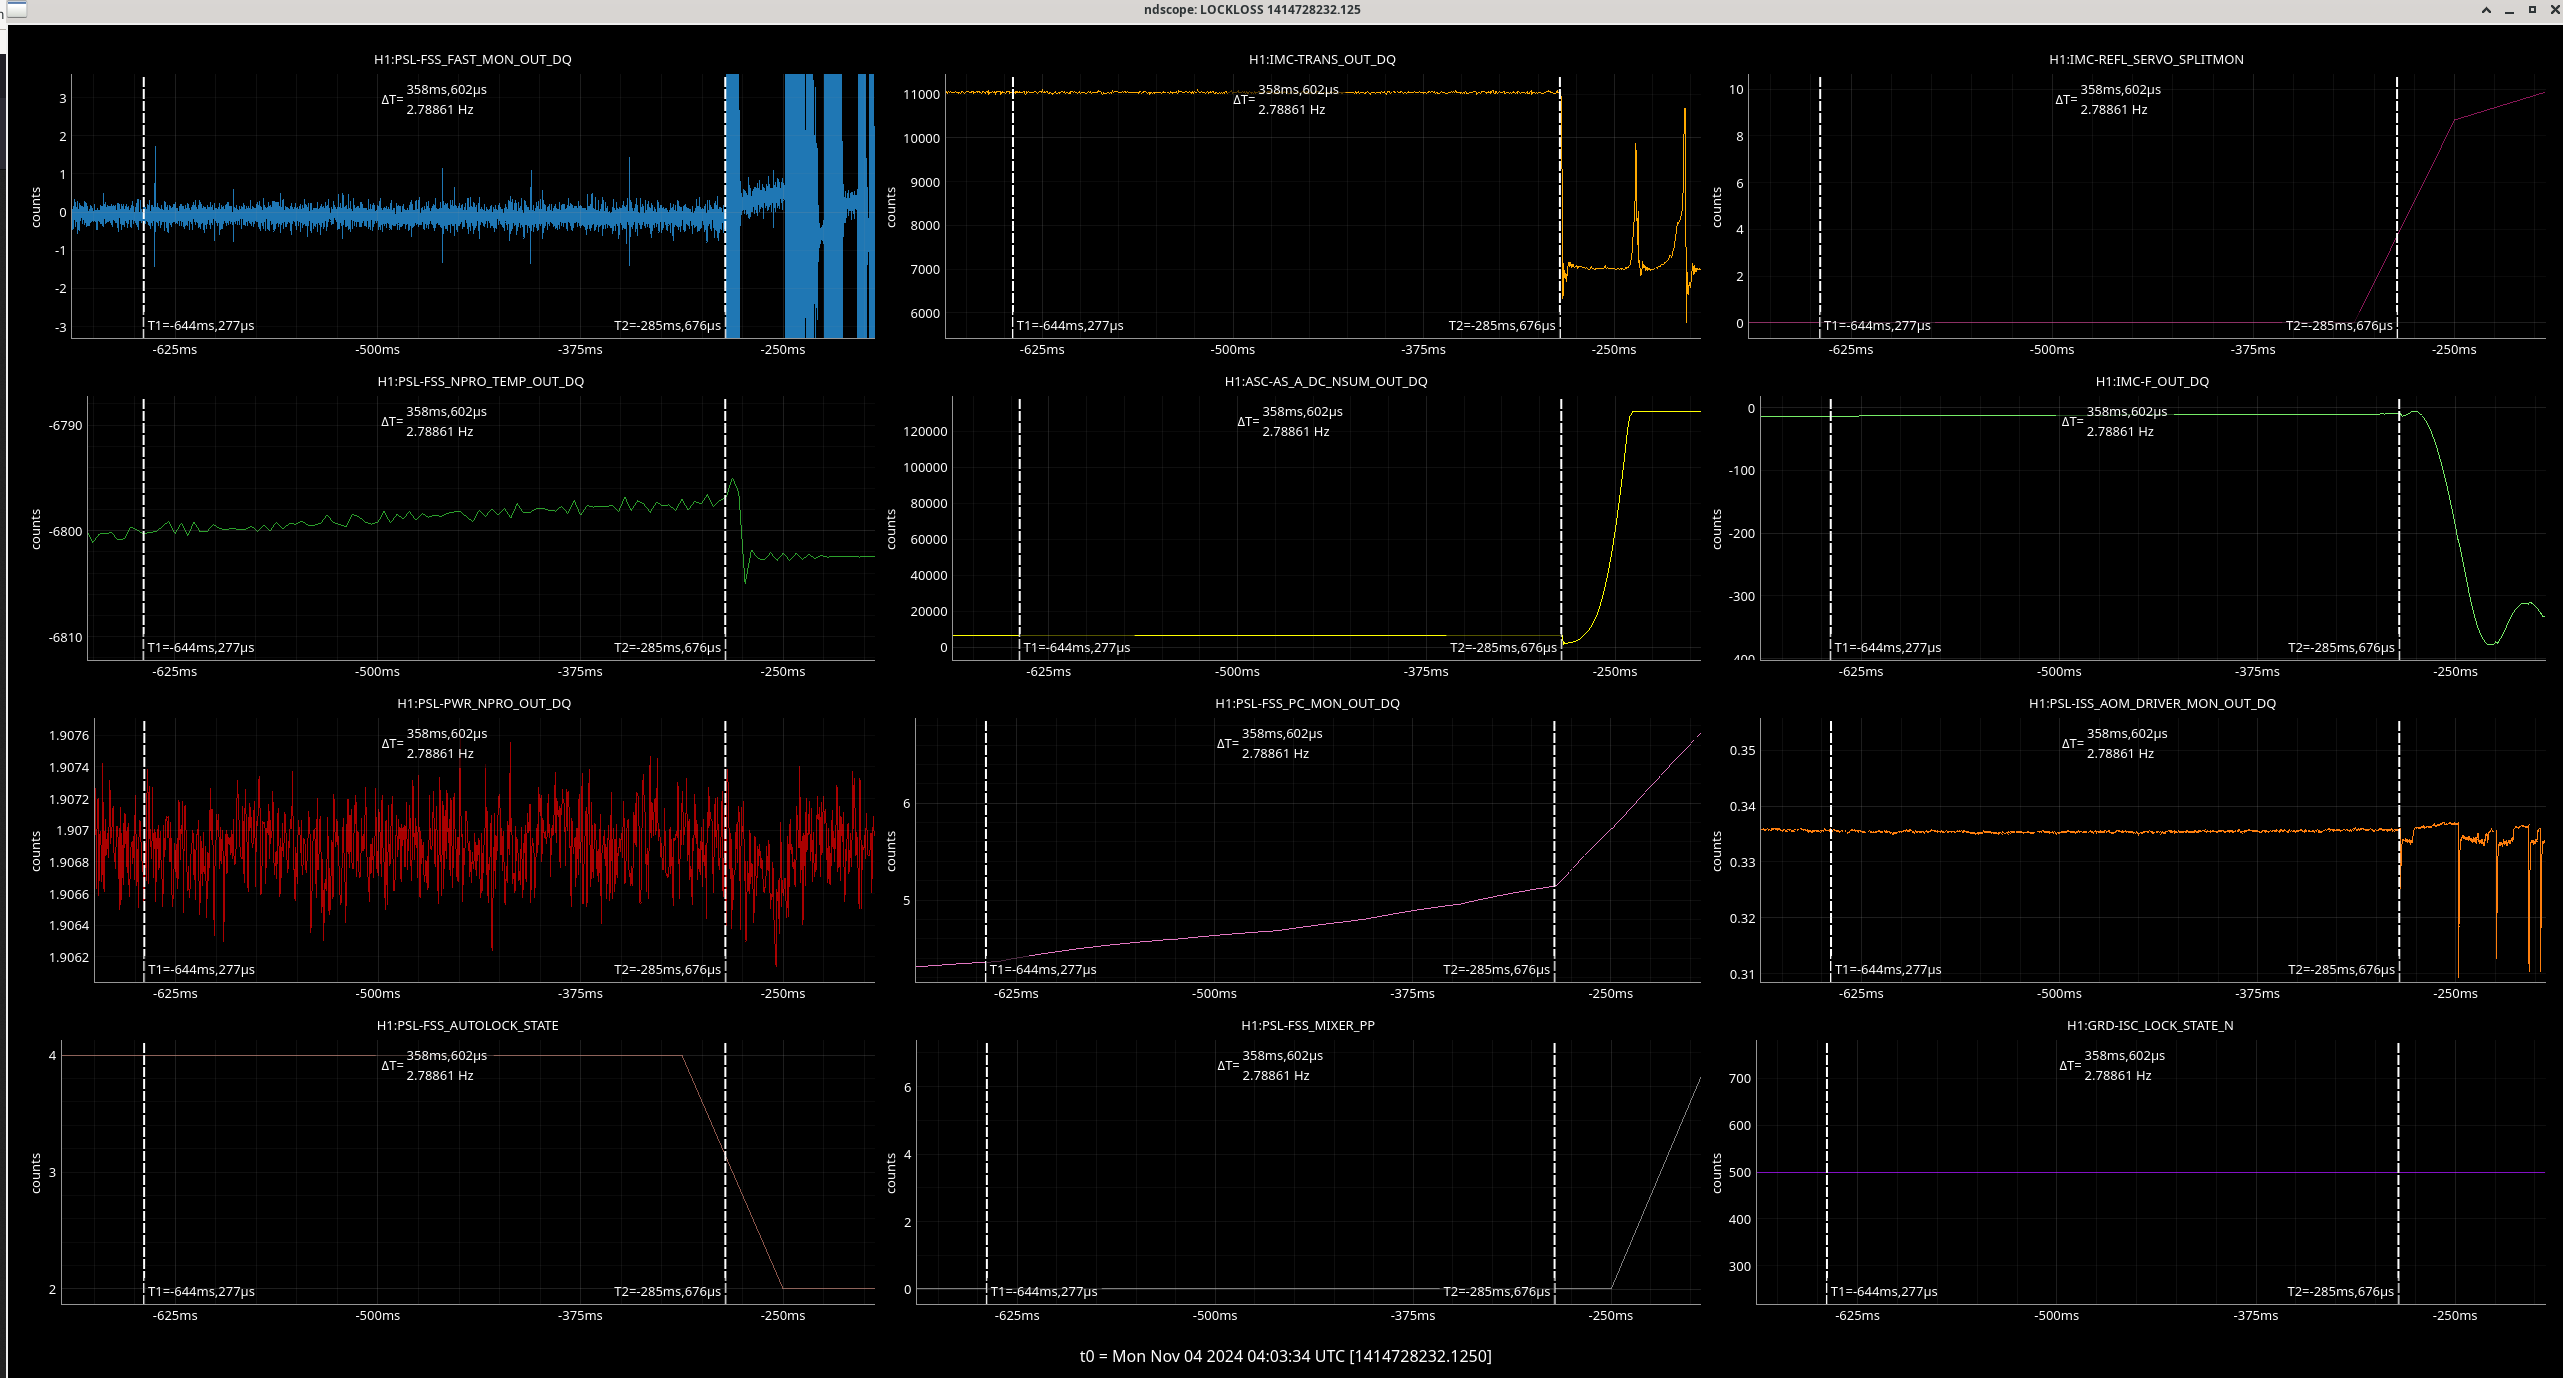Click the ΔT readout in the FSS_FAST_MON plot
The height and width of the screenshot is (1378, 2563).
click(x=434, y=100)
